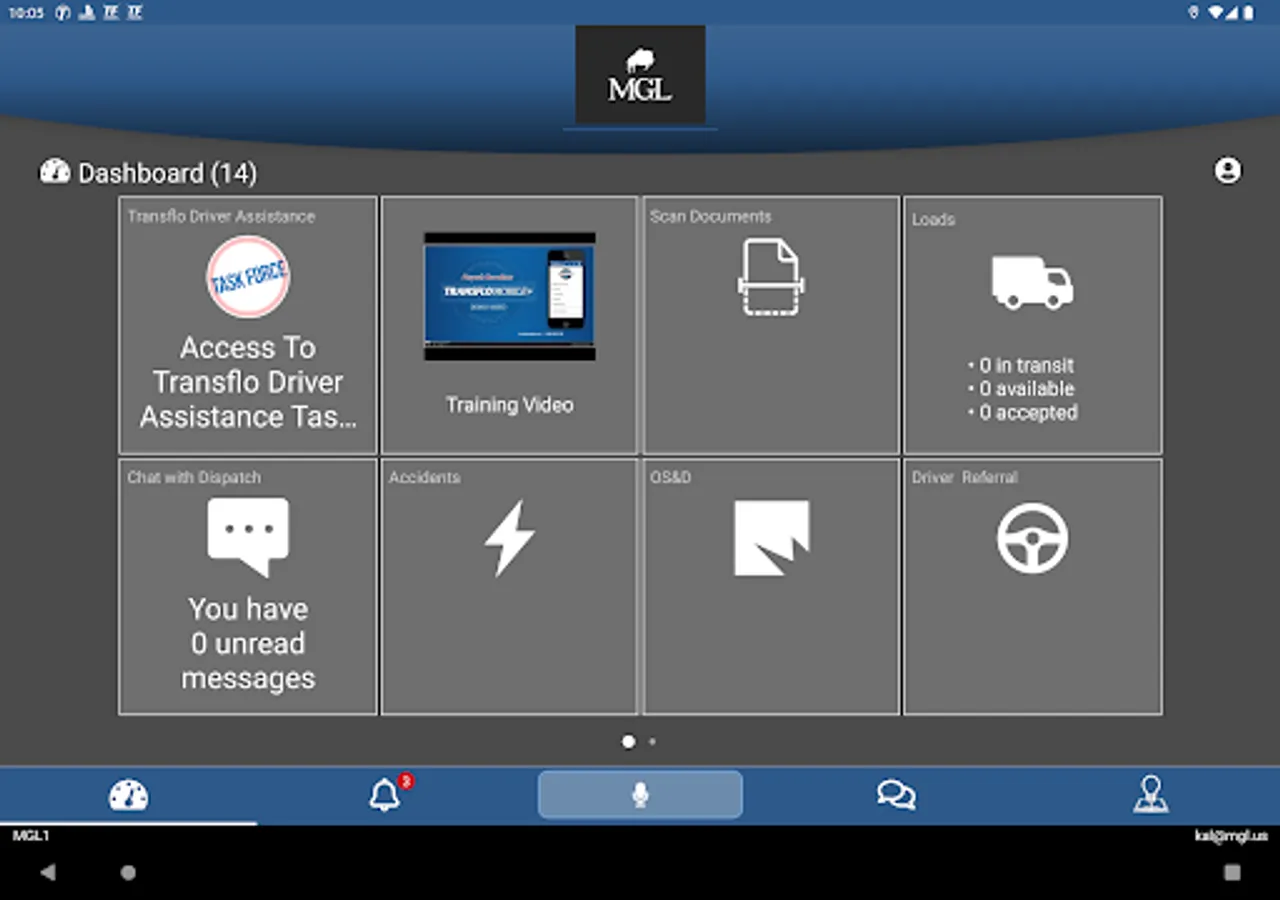Click the "Chat with Dispatch" tile label
Screen dimensions: 1280x900
click(194, 477)
